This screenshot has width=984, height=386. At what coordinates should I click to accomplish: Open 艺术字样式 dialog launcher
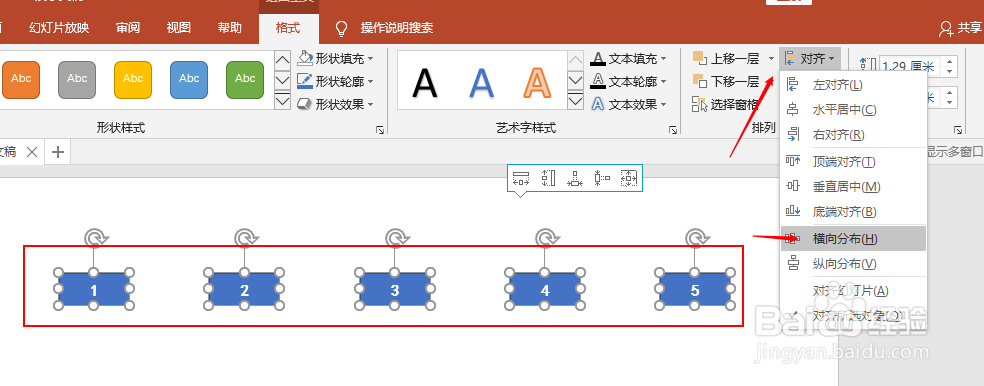point(673,130)
